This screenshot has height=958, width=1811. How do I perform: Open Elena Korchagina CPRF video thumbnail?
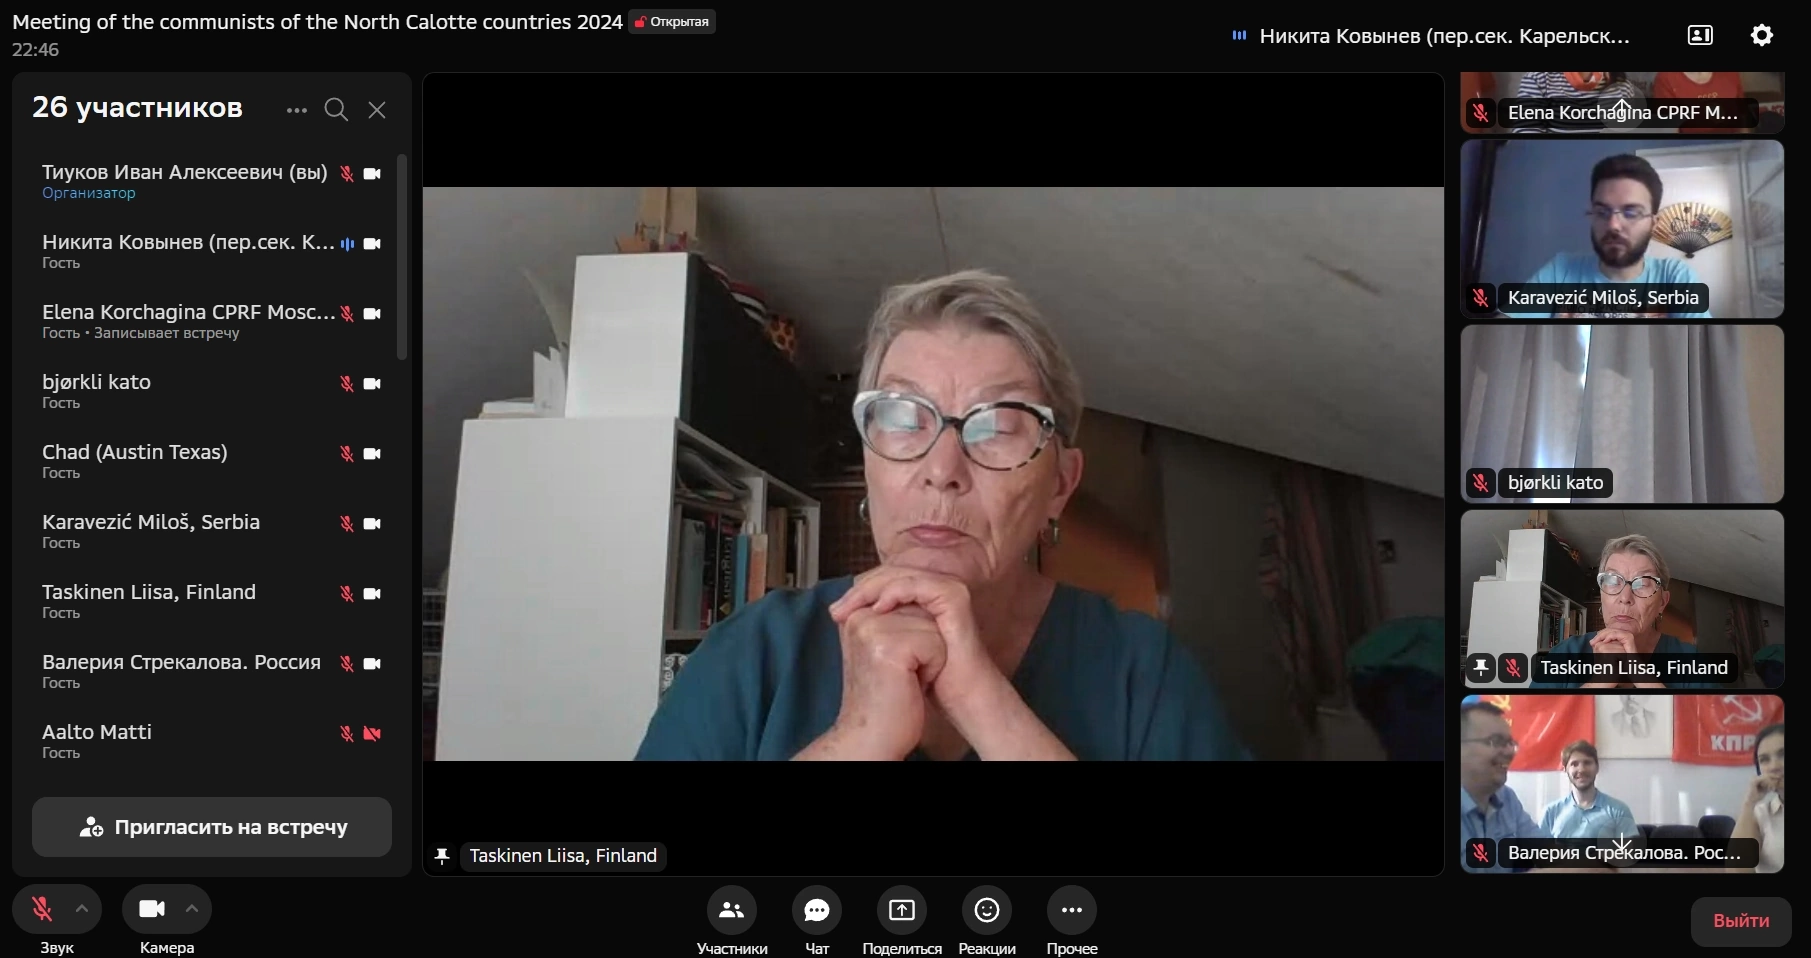(x=1622, y=102)
